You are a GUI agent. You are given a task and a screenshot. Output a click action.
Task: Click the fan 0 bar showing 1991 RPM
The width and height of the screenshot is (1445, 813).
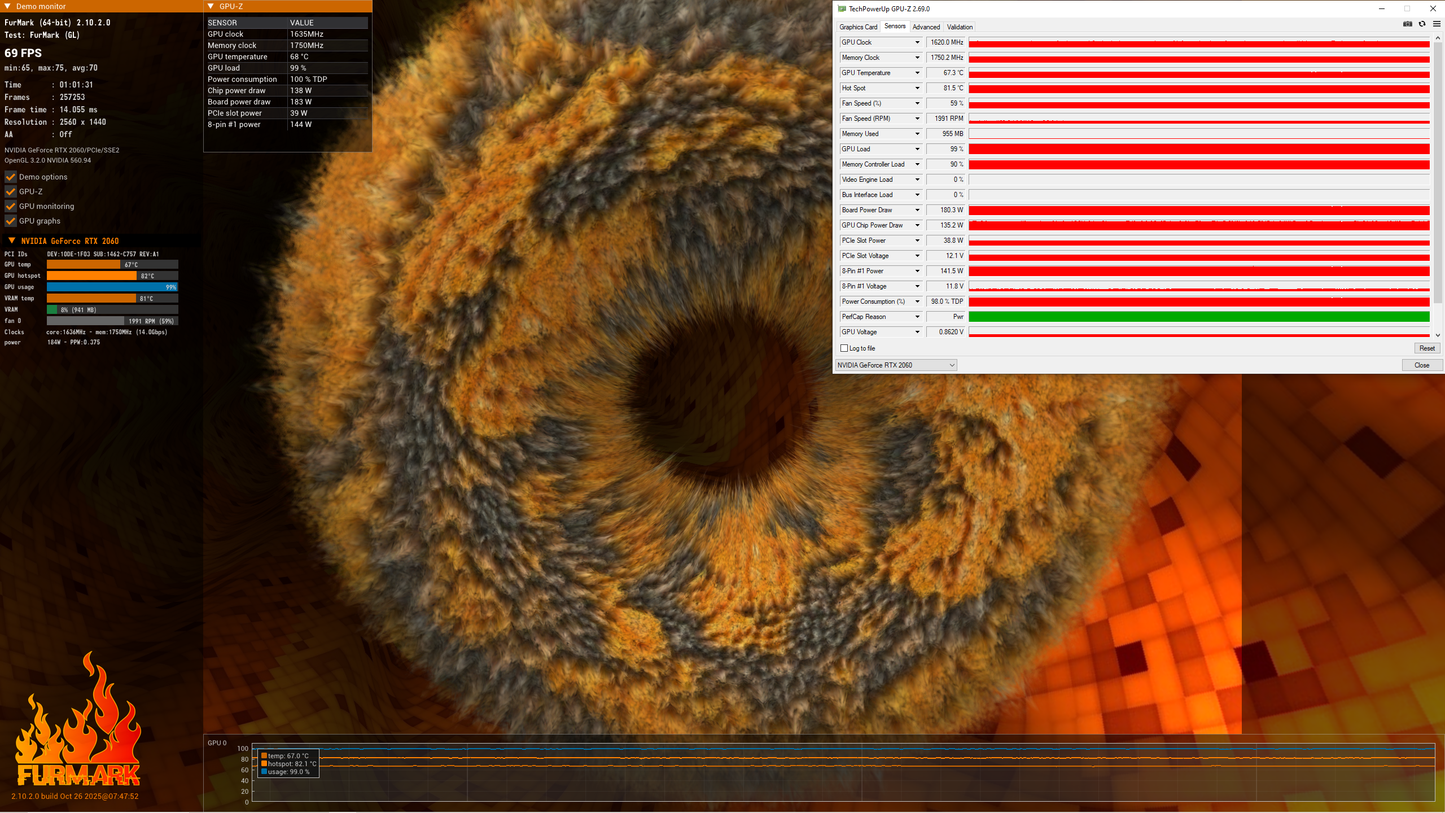(113, 321)
